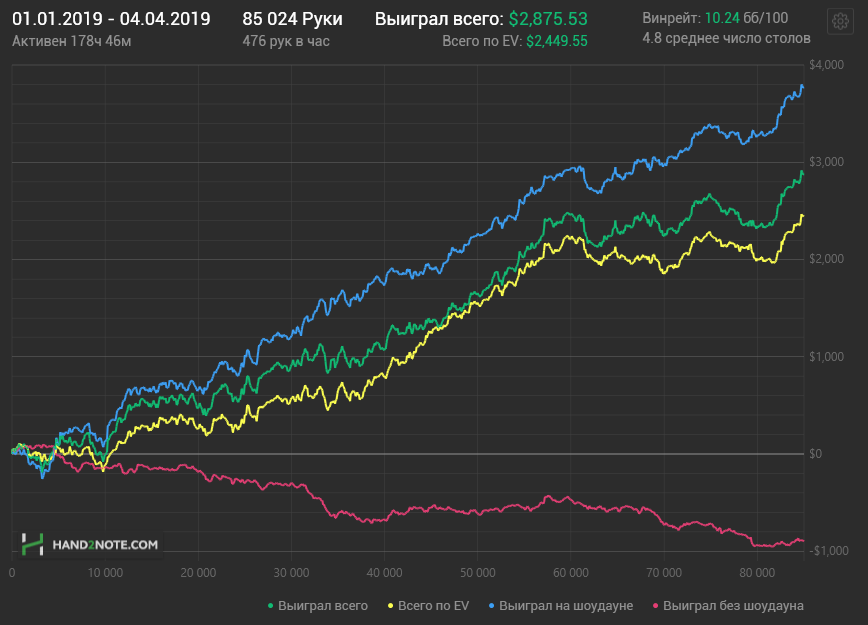Click the date range 01.01.2019 - 04.04.2019
This screenshot has height=625, width=868.
111,19
